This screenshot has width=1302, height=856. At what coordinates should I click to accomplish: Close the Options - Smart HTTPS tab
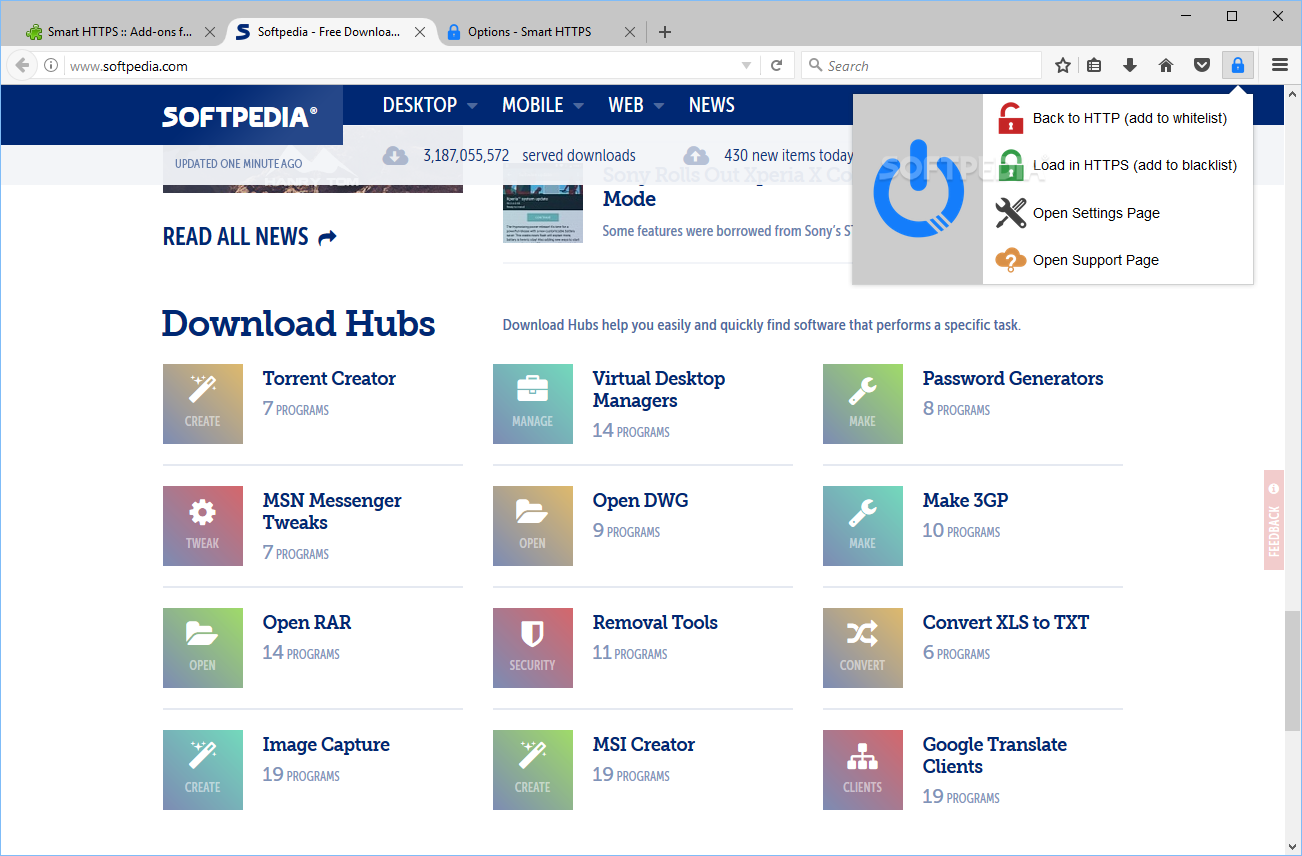(x=629, y=32)
